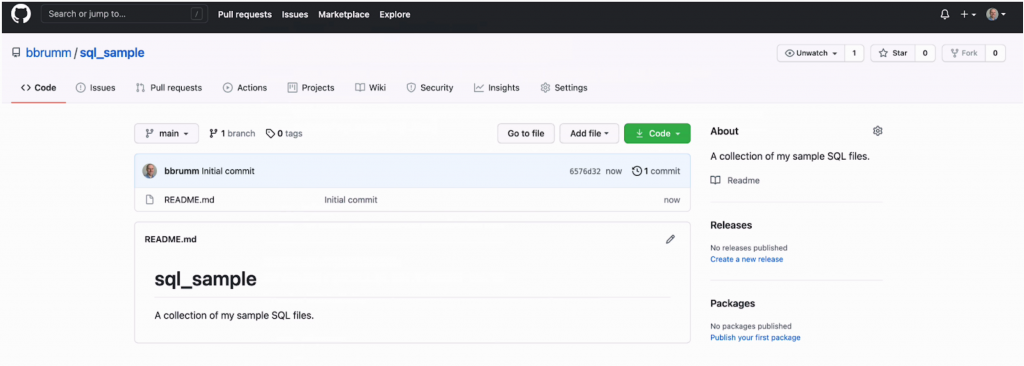Switch to the Wiki tab
The width and height of the screenshot is (1024, 366).
click(370, 88)
